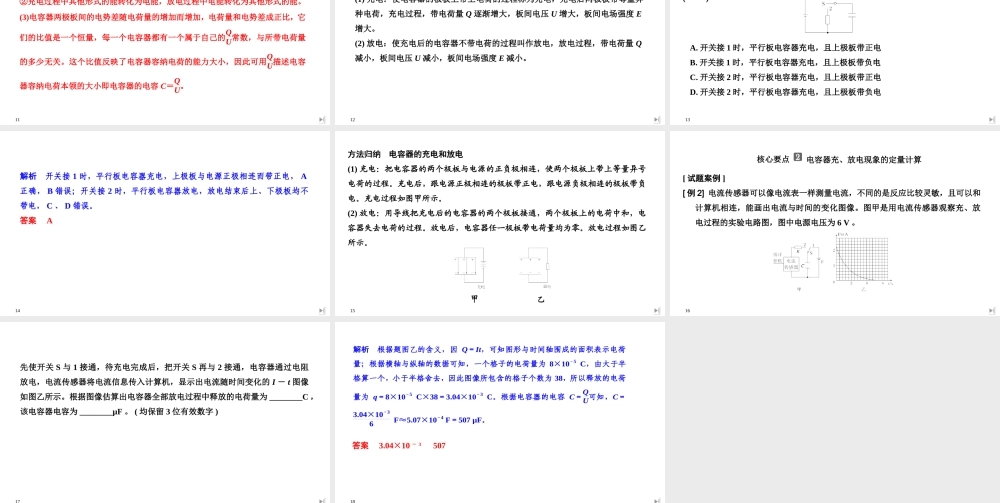Click the current-time graph on slide 16
1000x503 pixels.
pos(860,260)
